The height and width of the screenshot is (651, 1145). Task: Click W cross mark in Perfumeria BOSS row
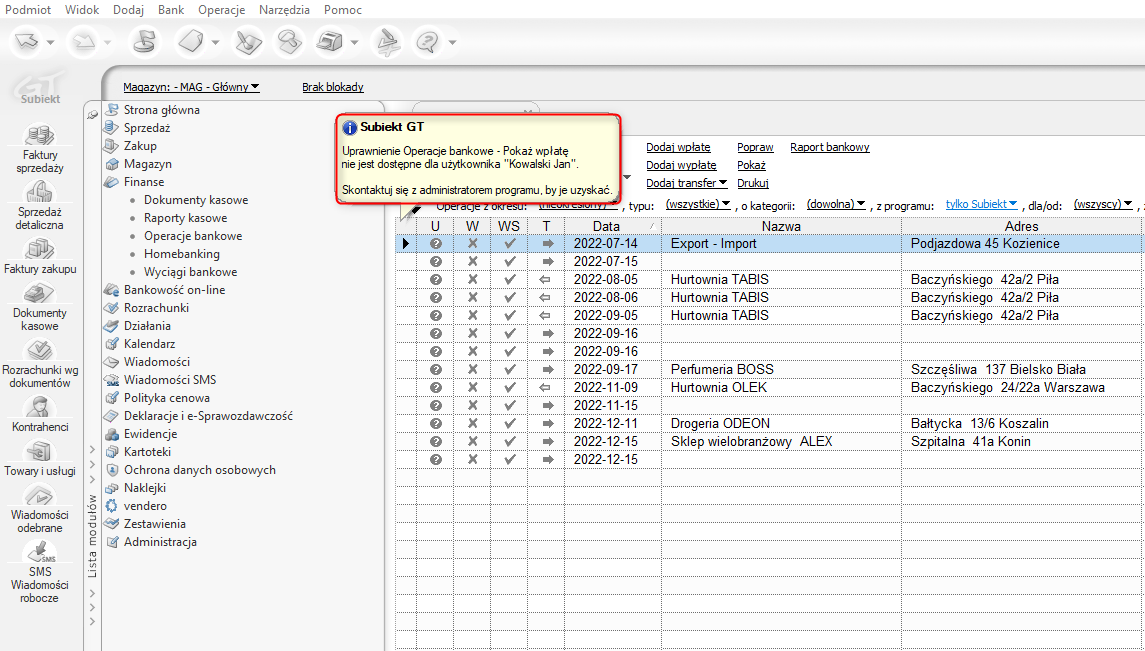click(472, 370)
